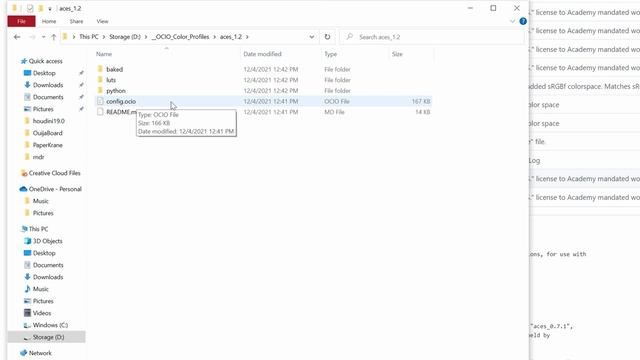Click the Search aces_1.2 field
The width and height of the screenshot is (640, 360).
coord(432,37)
